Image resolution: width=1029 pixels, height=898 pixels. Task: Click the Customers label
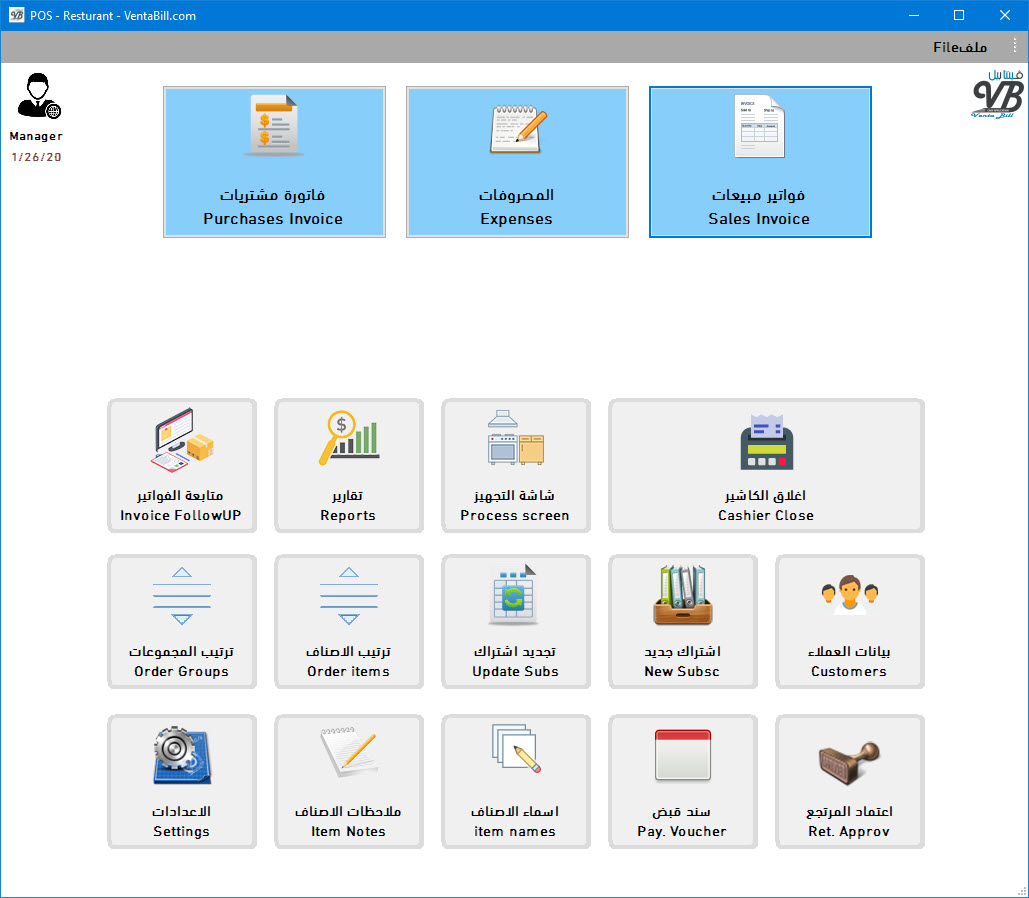pos(849,671)
